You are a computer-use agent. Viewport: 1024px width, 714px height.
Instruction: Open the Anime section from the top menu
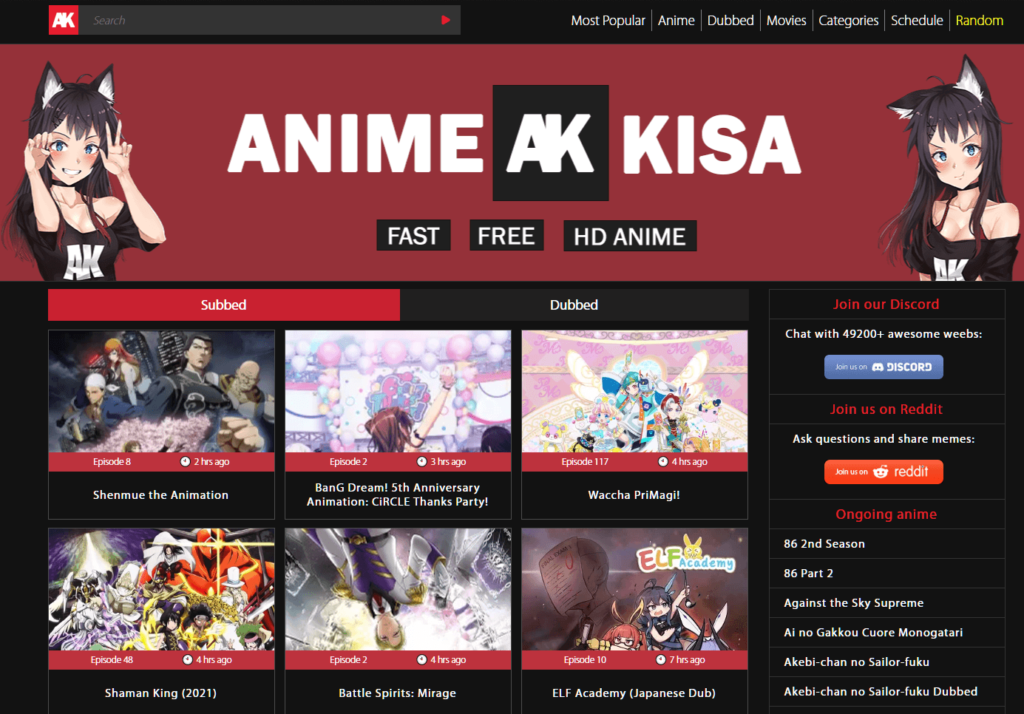pyautogui.click(x=676, y=20)
